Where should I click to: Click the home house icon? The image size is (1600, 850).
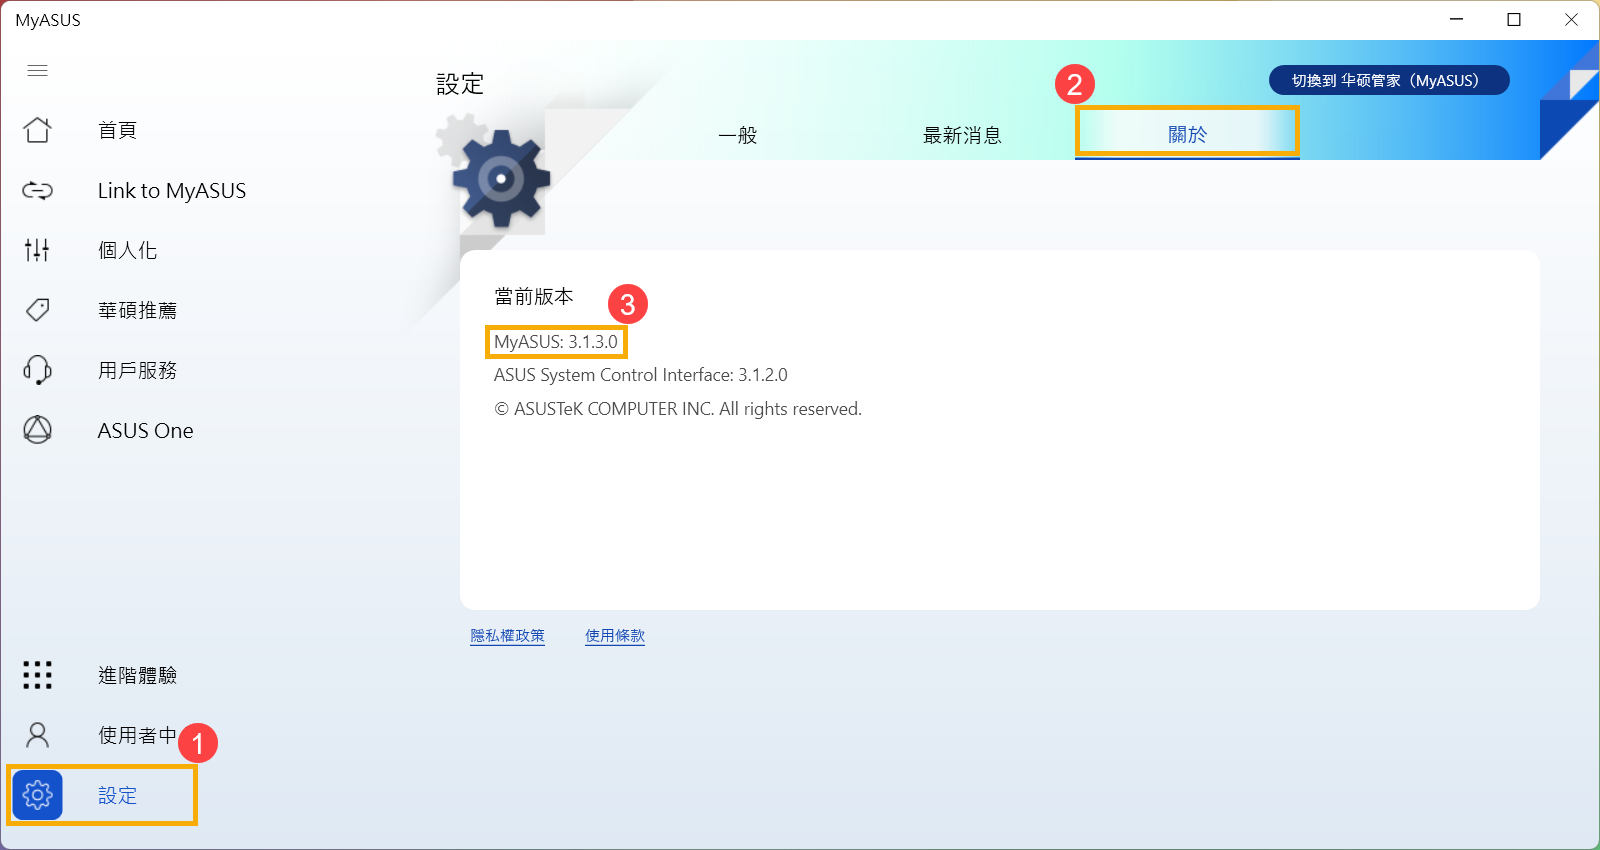point(37,130)
